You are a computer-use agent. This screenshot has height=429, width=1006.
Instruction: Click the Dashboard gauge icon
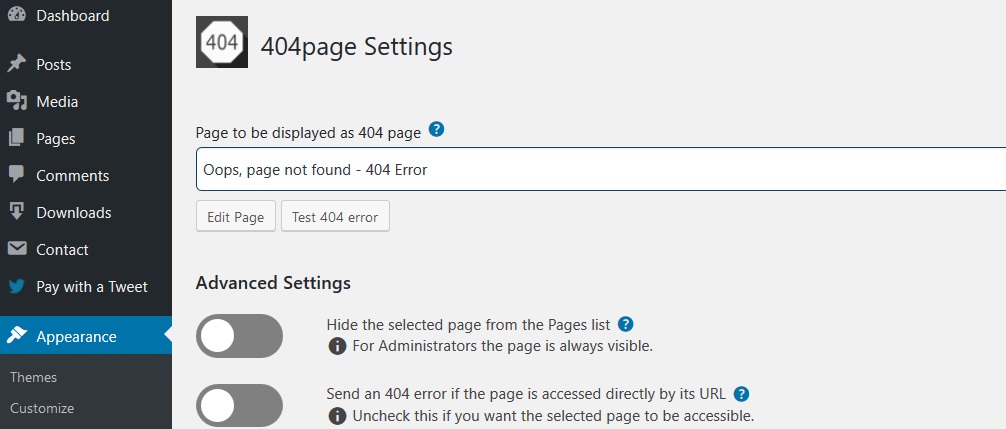[17, 14]
